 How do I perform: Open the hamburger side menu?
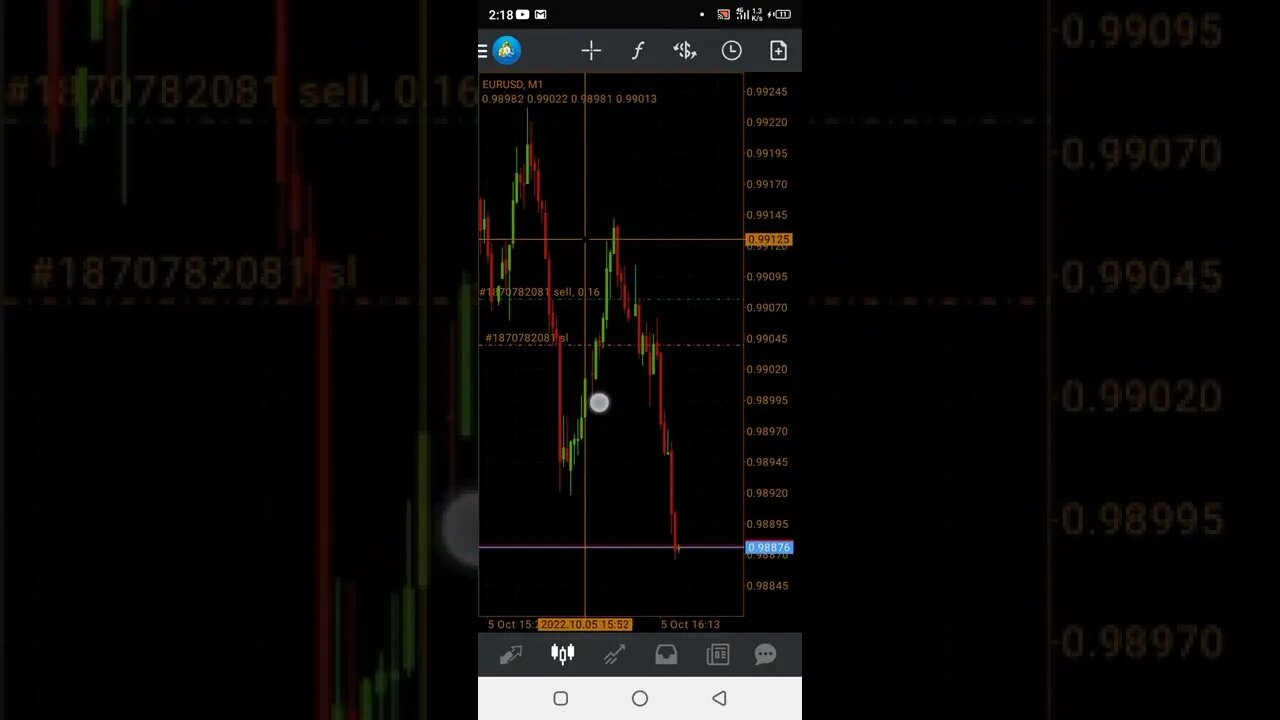click(x=483, y=51)
